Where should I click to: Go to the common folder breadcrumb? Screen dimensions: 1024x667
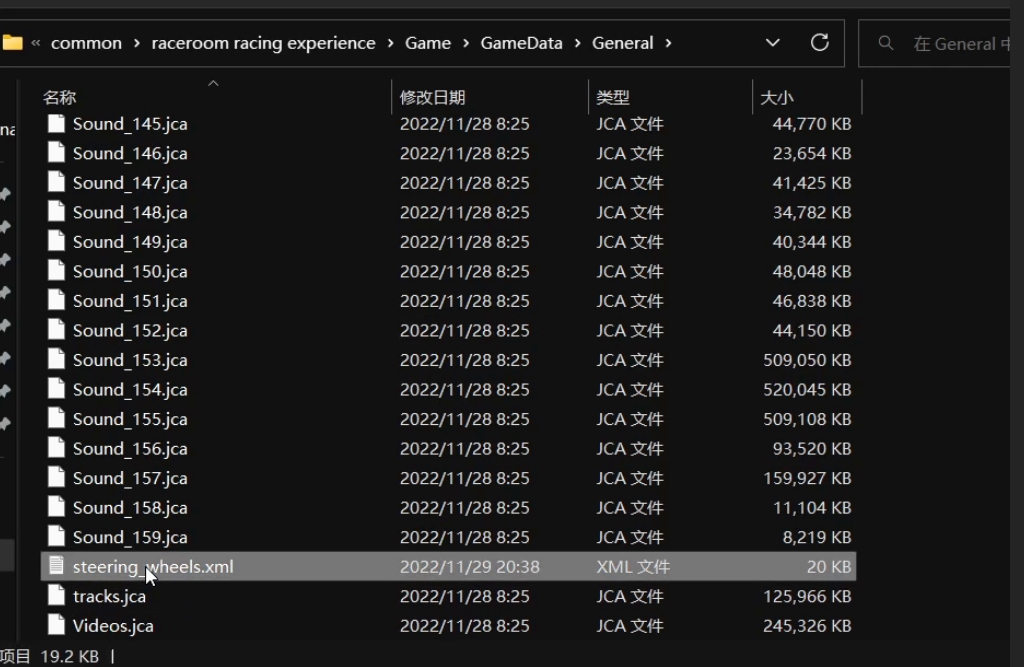[86, 43]
